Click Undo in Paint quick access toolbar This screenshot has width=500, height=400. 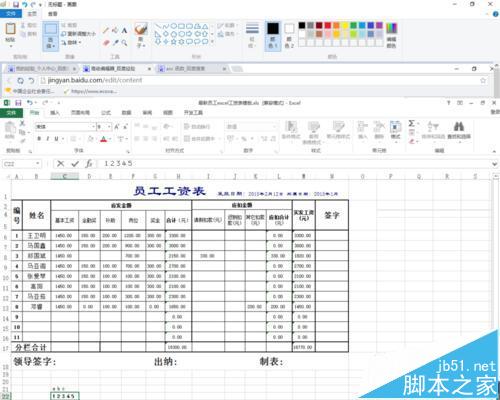(x=25, y=5)
